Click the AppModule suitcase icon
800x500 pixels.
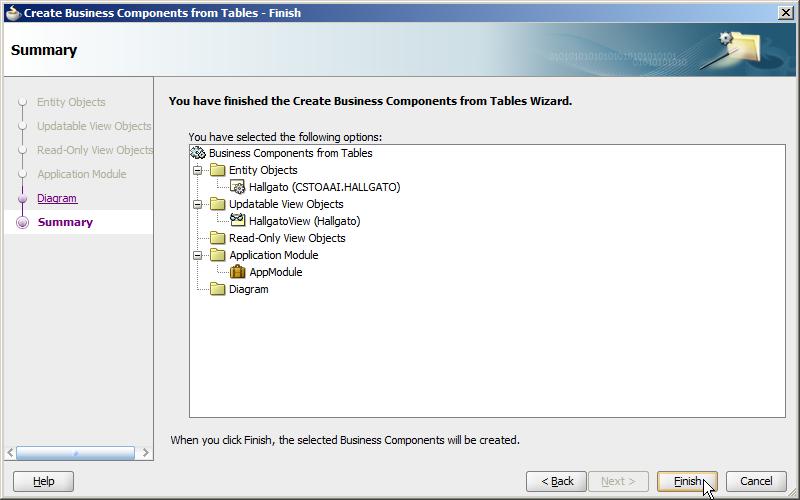click(238, 271)
